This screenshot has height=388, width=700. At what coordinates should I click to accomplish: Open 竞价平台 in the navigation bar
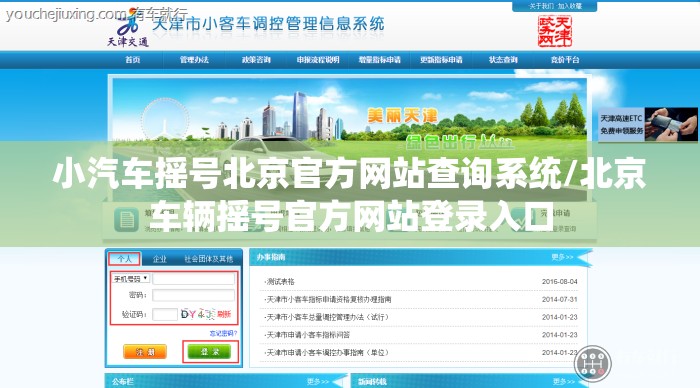(x=565, y=60)
